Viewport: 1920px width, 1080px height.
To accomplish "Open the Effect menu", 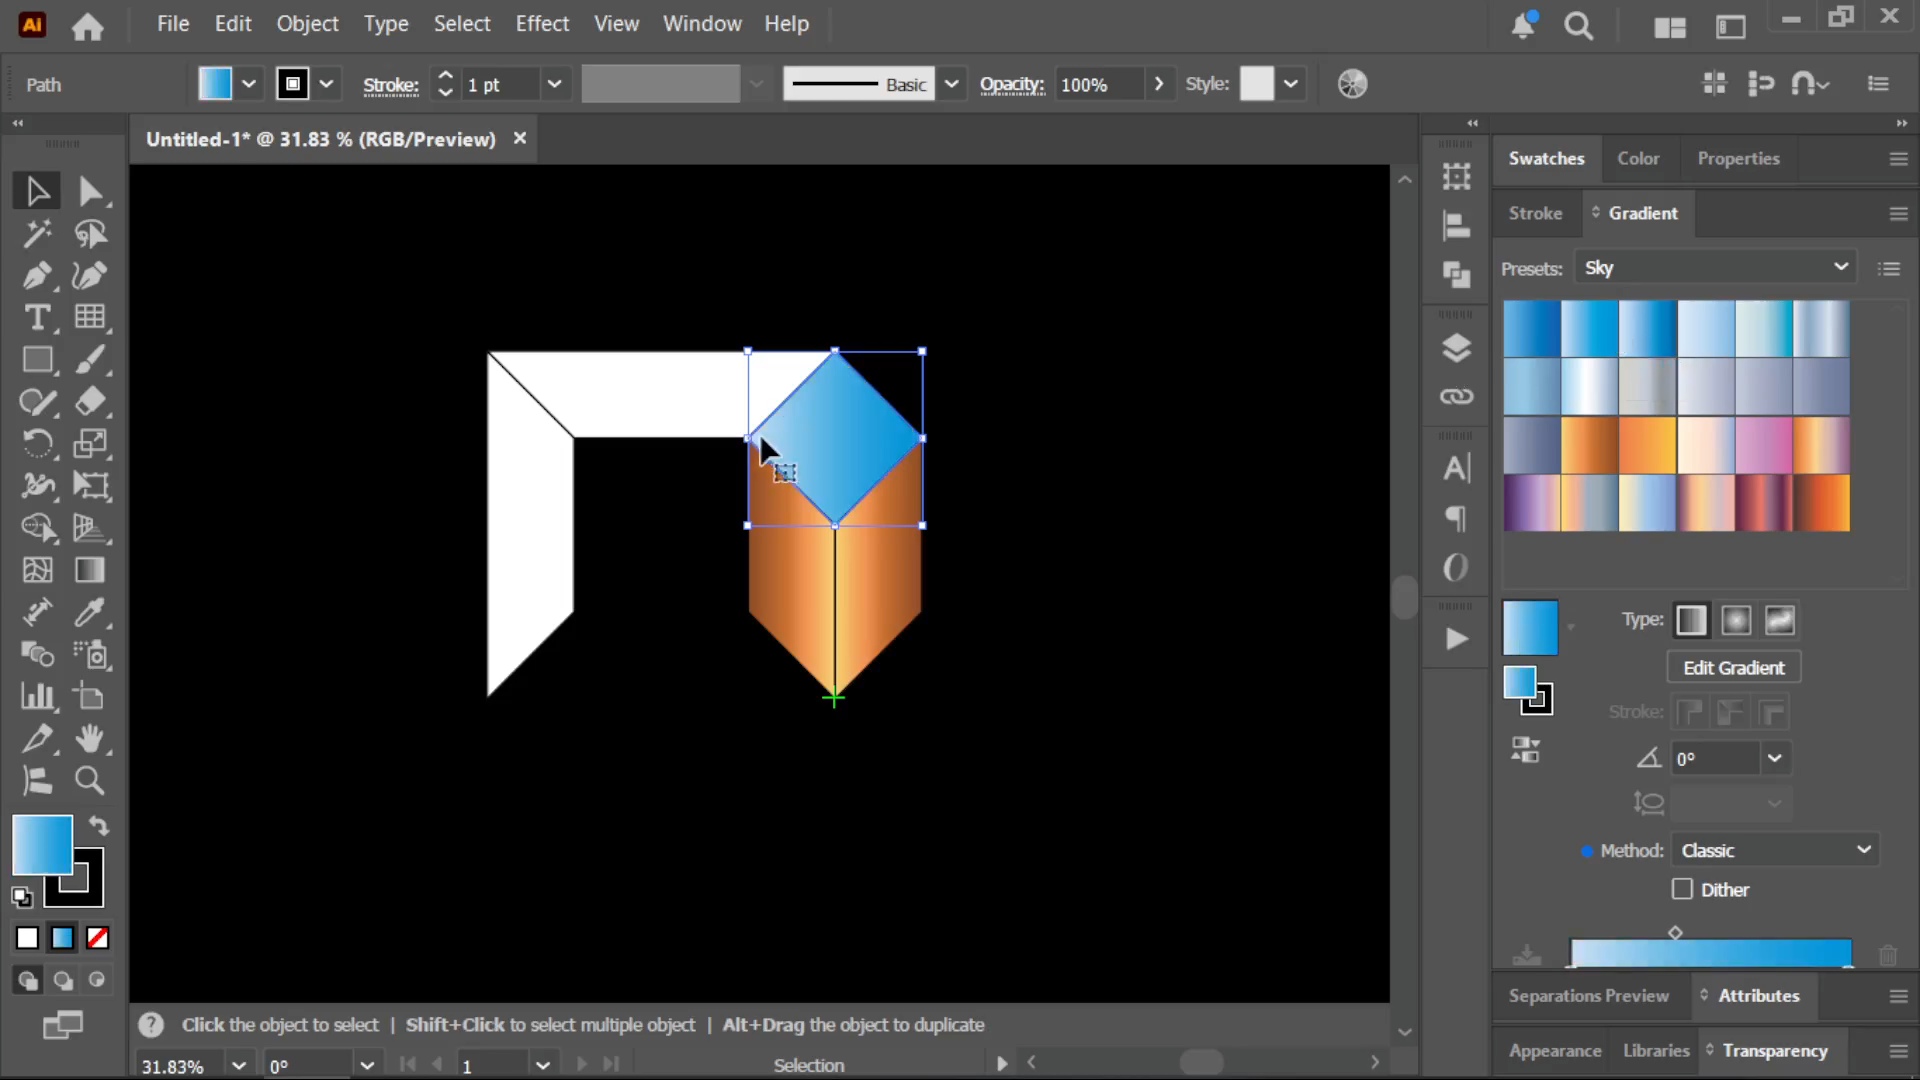I will [x=542, y=24].
